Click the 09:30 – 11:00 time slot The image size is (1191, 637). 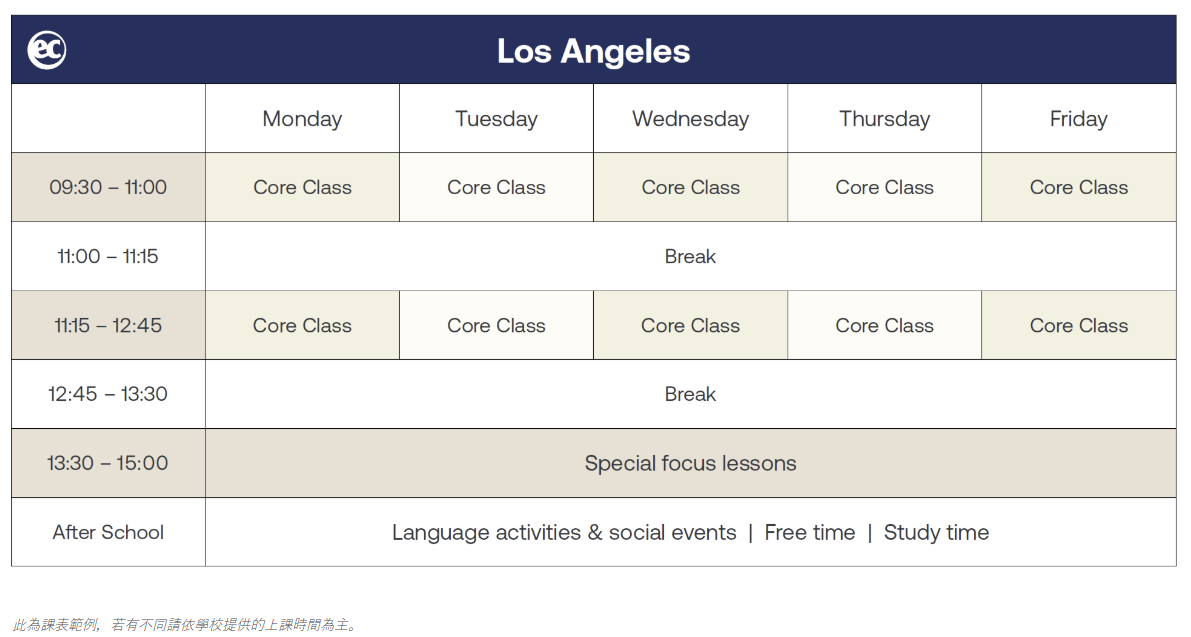tap(108, 188)
